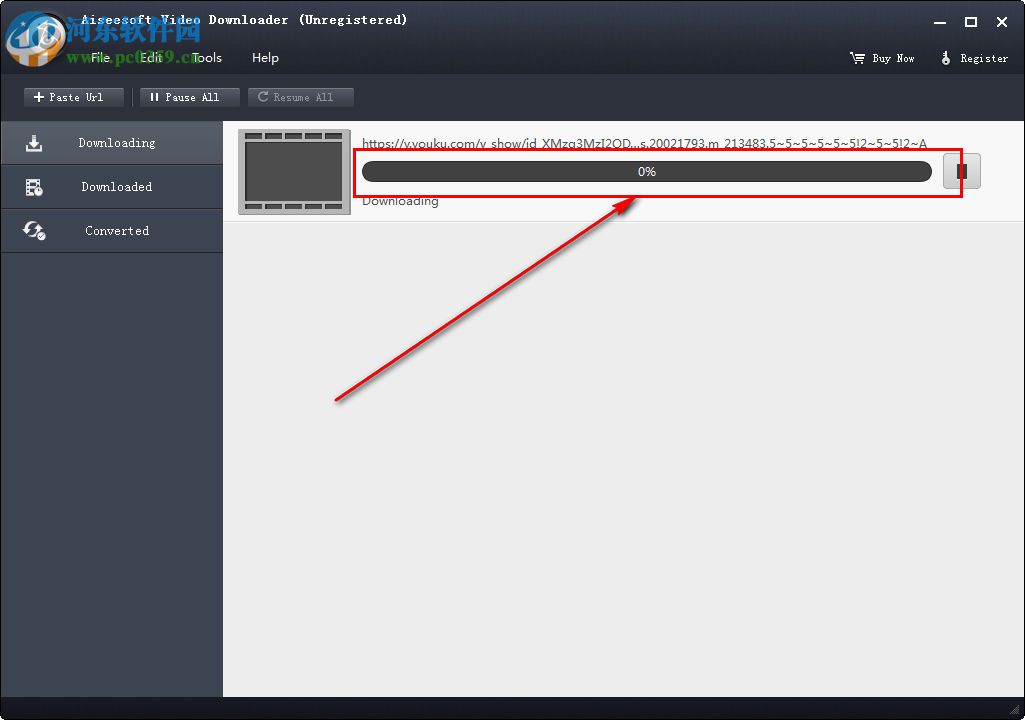This screenshot has height=720, width=1025.
Task: Open the Tools menu
Action: pyautogui.click(x=207, y=58)
